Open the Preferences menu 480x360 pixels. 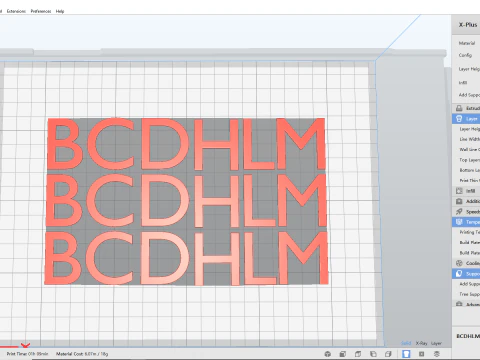point(41,11)
